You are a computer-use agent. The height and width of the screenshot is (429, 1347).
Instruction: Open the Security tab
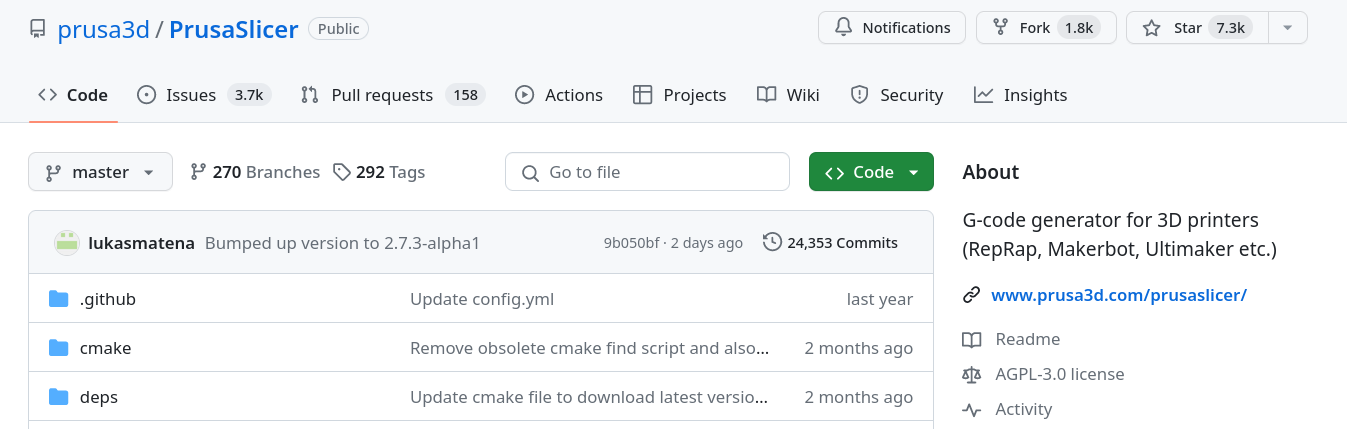pyautogui.click(x=897, y=95)
